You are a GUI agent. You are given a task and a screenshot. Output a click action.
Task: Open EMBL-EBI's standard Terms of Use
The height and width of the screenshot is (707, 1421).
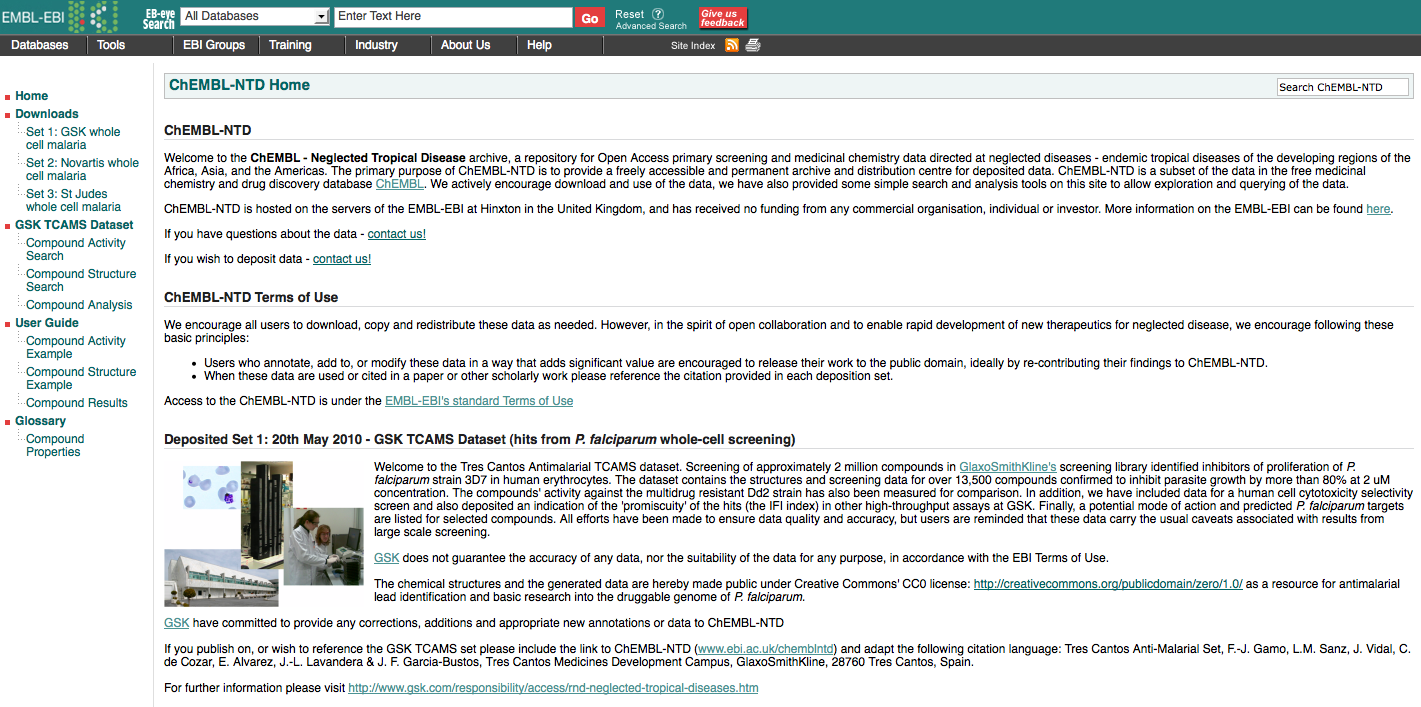[479, 401]
